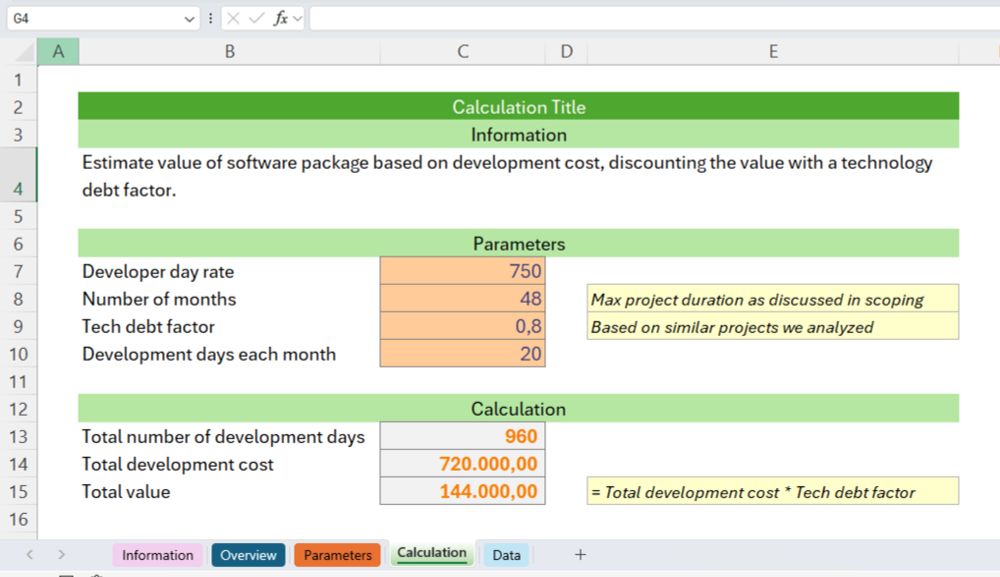Image resolution: width=1000 pixels, height=577 pixels.
Task: Click the 'Tech debt factor' label cell
Action: pyautogui.click(x=229, y=326)
